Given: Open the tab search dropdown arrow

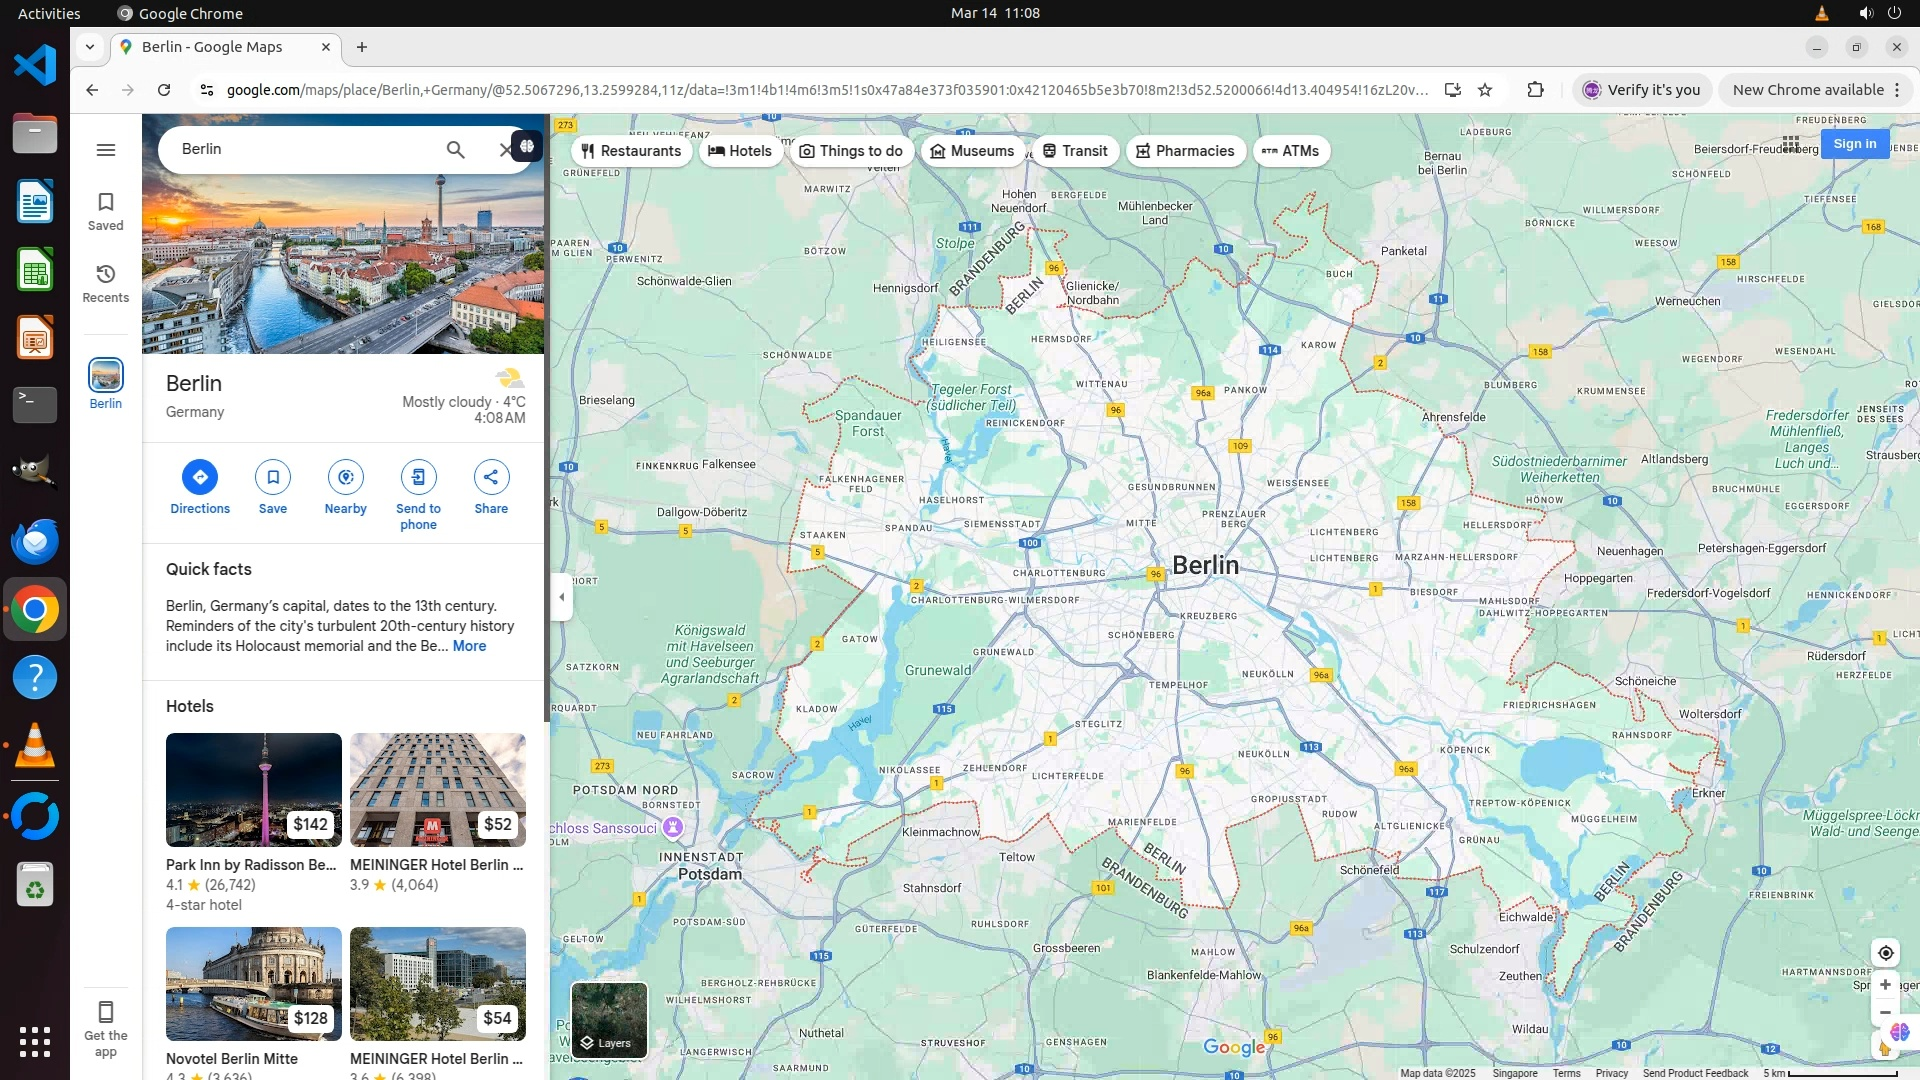Looking at the screenshot, I should [x=90, y=47].
